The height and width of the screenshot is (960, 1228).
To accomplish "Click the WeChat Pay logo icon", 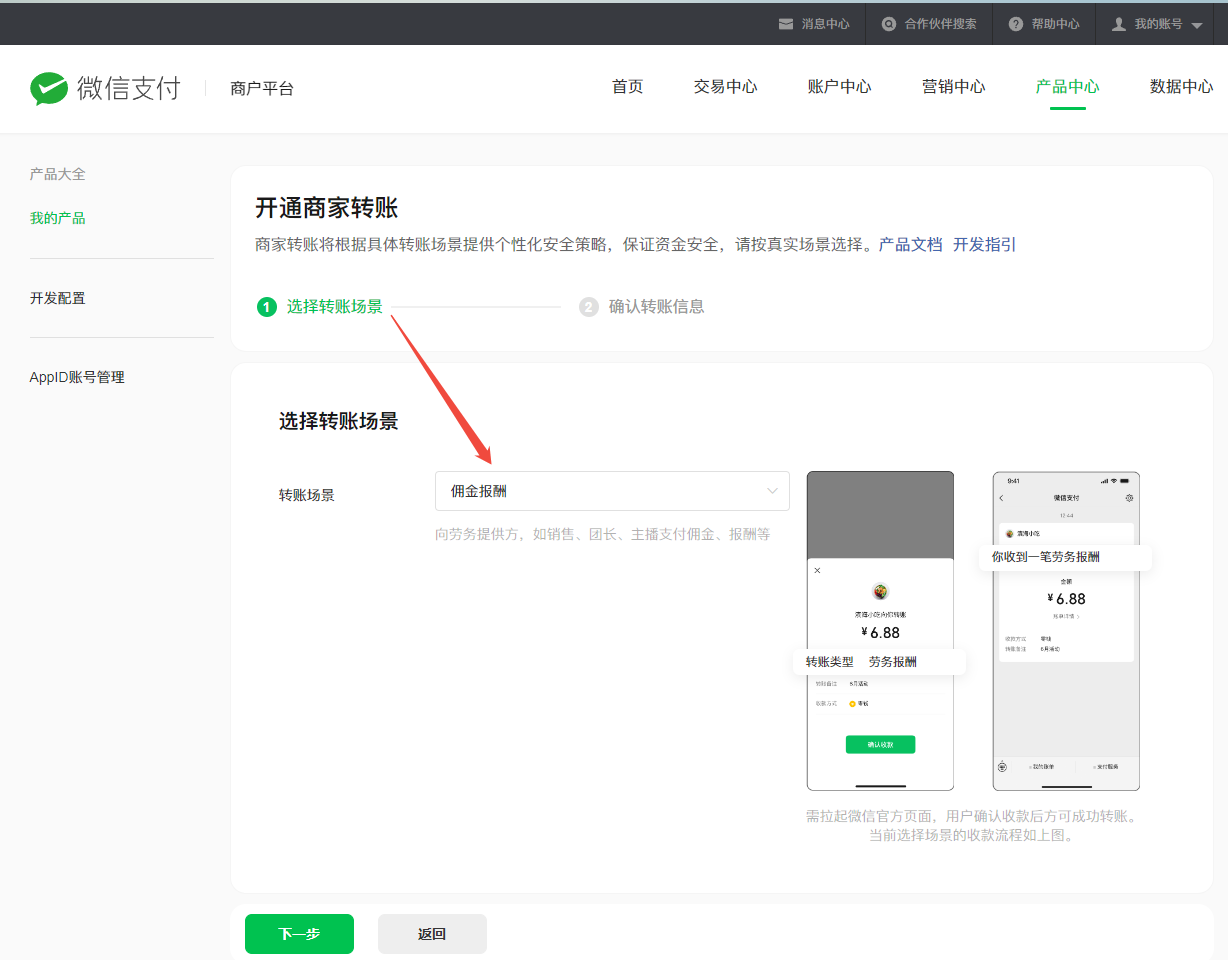I will (49, 88).
